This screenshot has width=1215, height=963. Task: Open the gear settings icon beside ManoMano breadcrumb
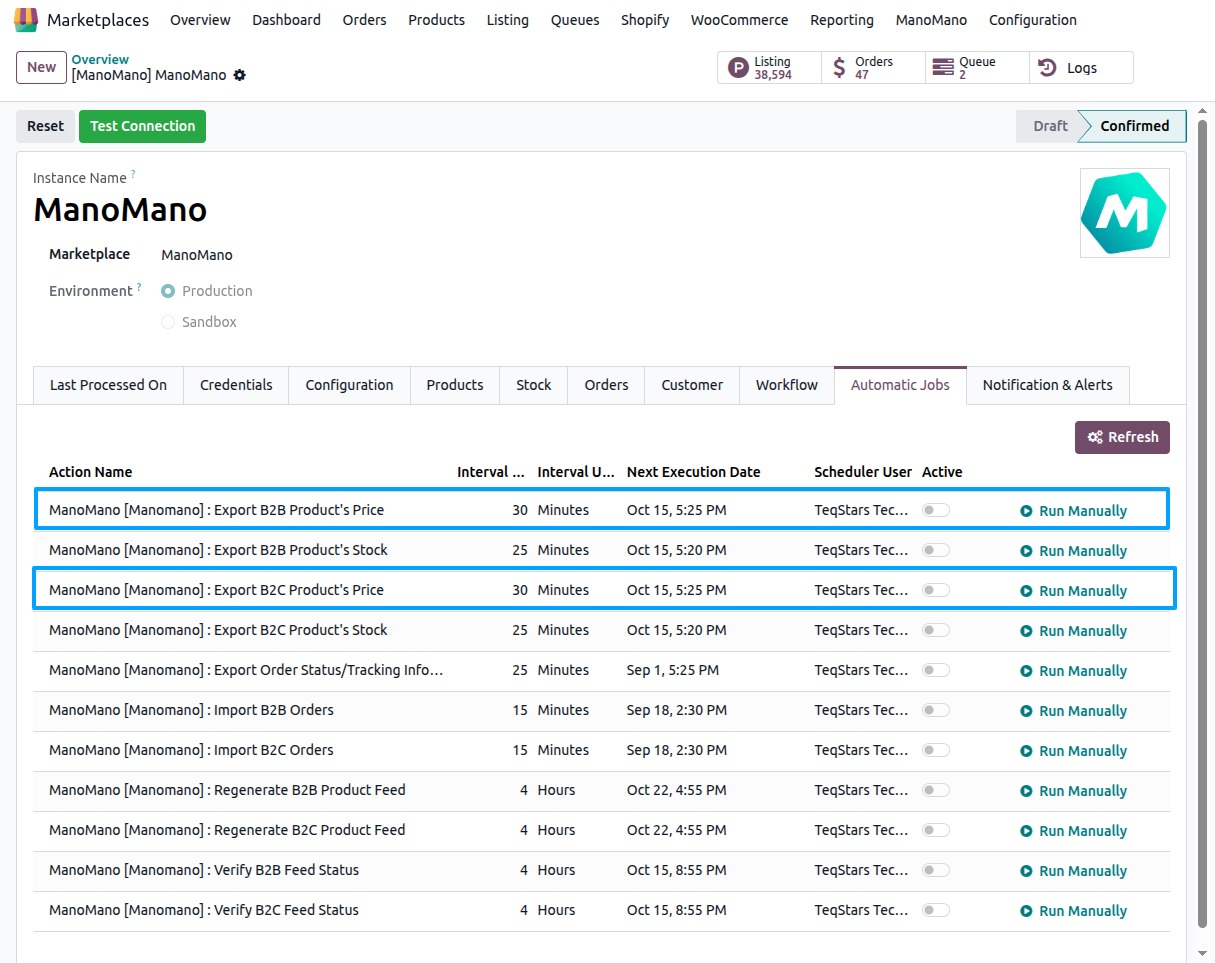(x=240, y=75)
